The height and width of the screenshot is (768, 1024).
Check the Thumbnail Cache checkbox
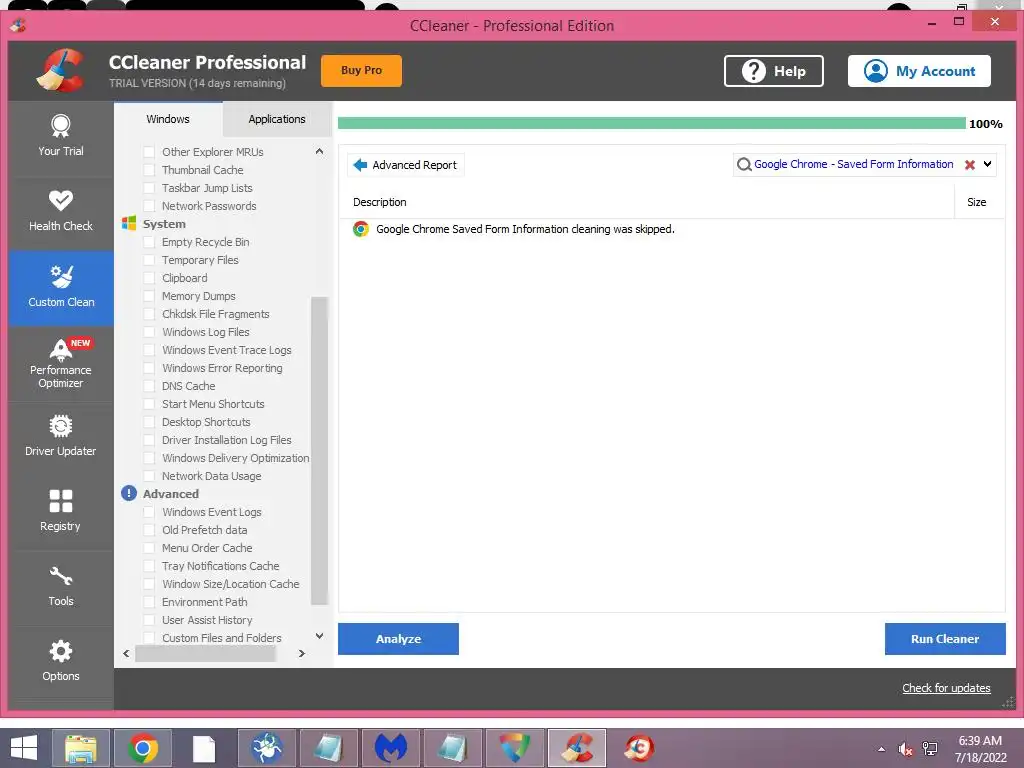pos(149,170)
